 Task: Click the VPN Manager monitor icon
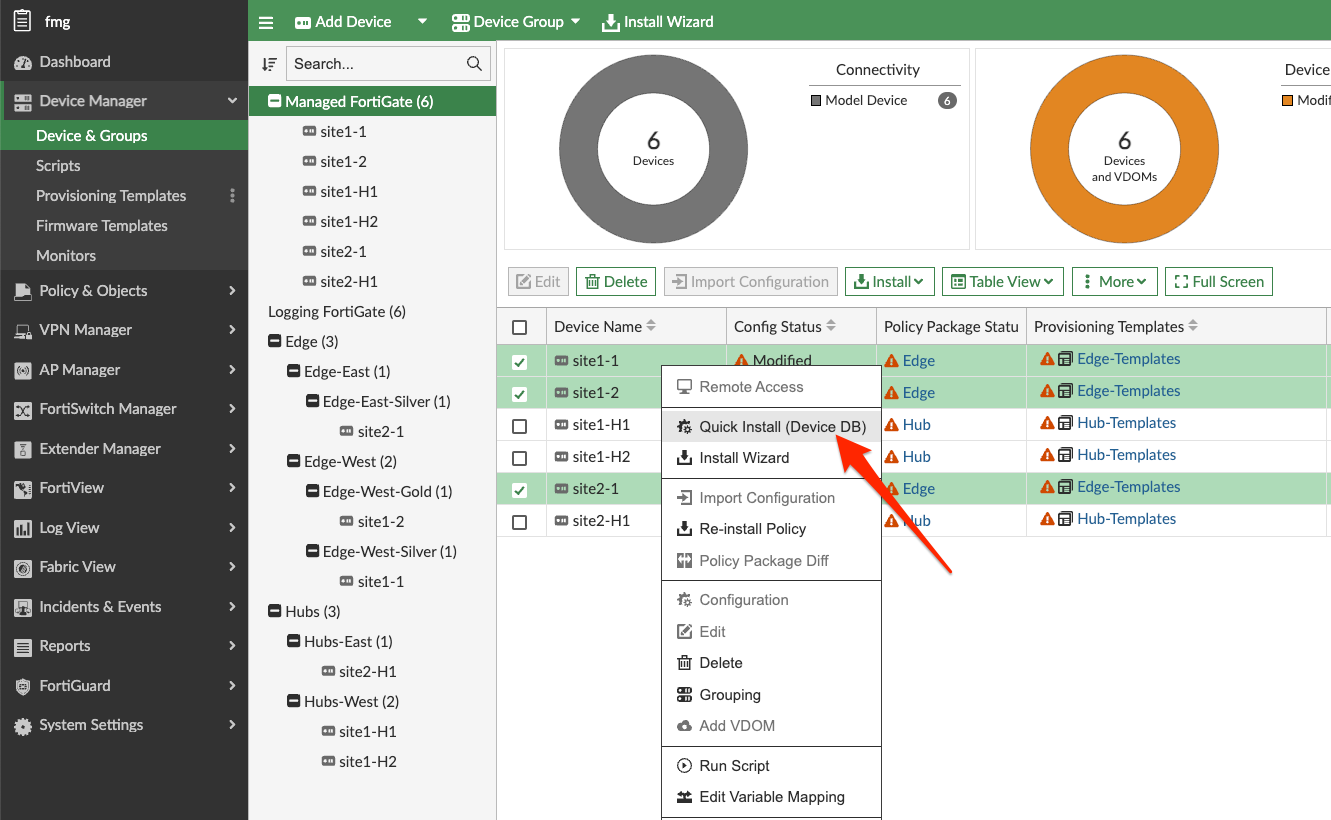click(x=22, y=330)
